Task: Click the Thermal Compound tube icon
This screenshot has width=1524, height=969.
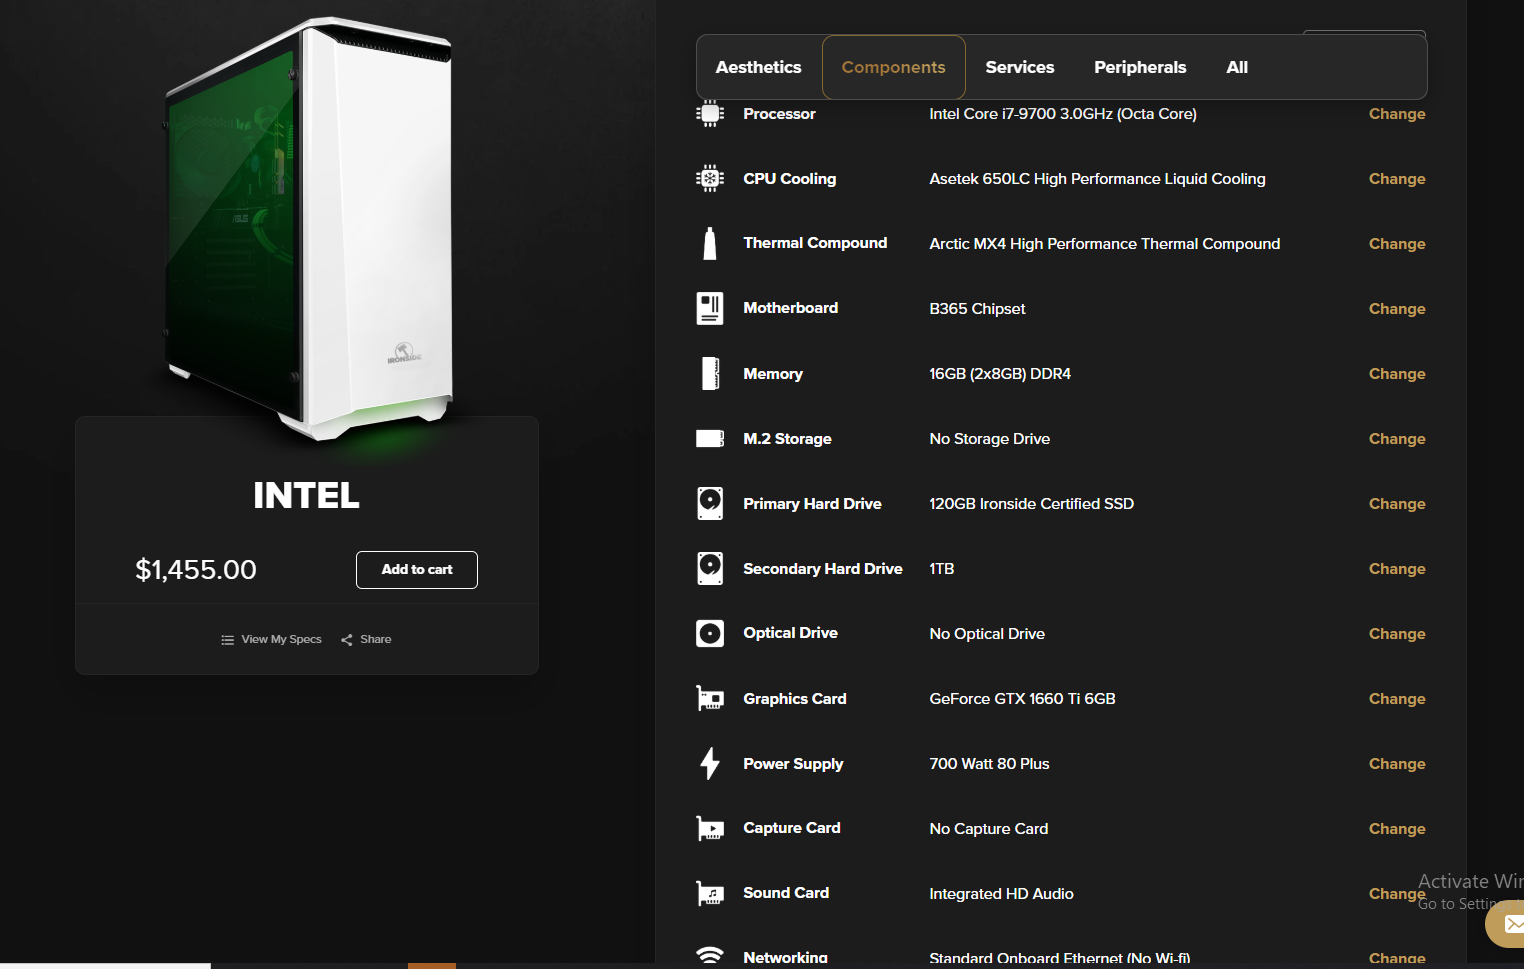Action: coord(710,243)
